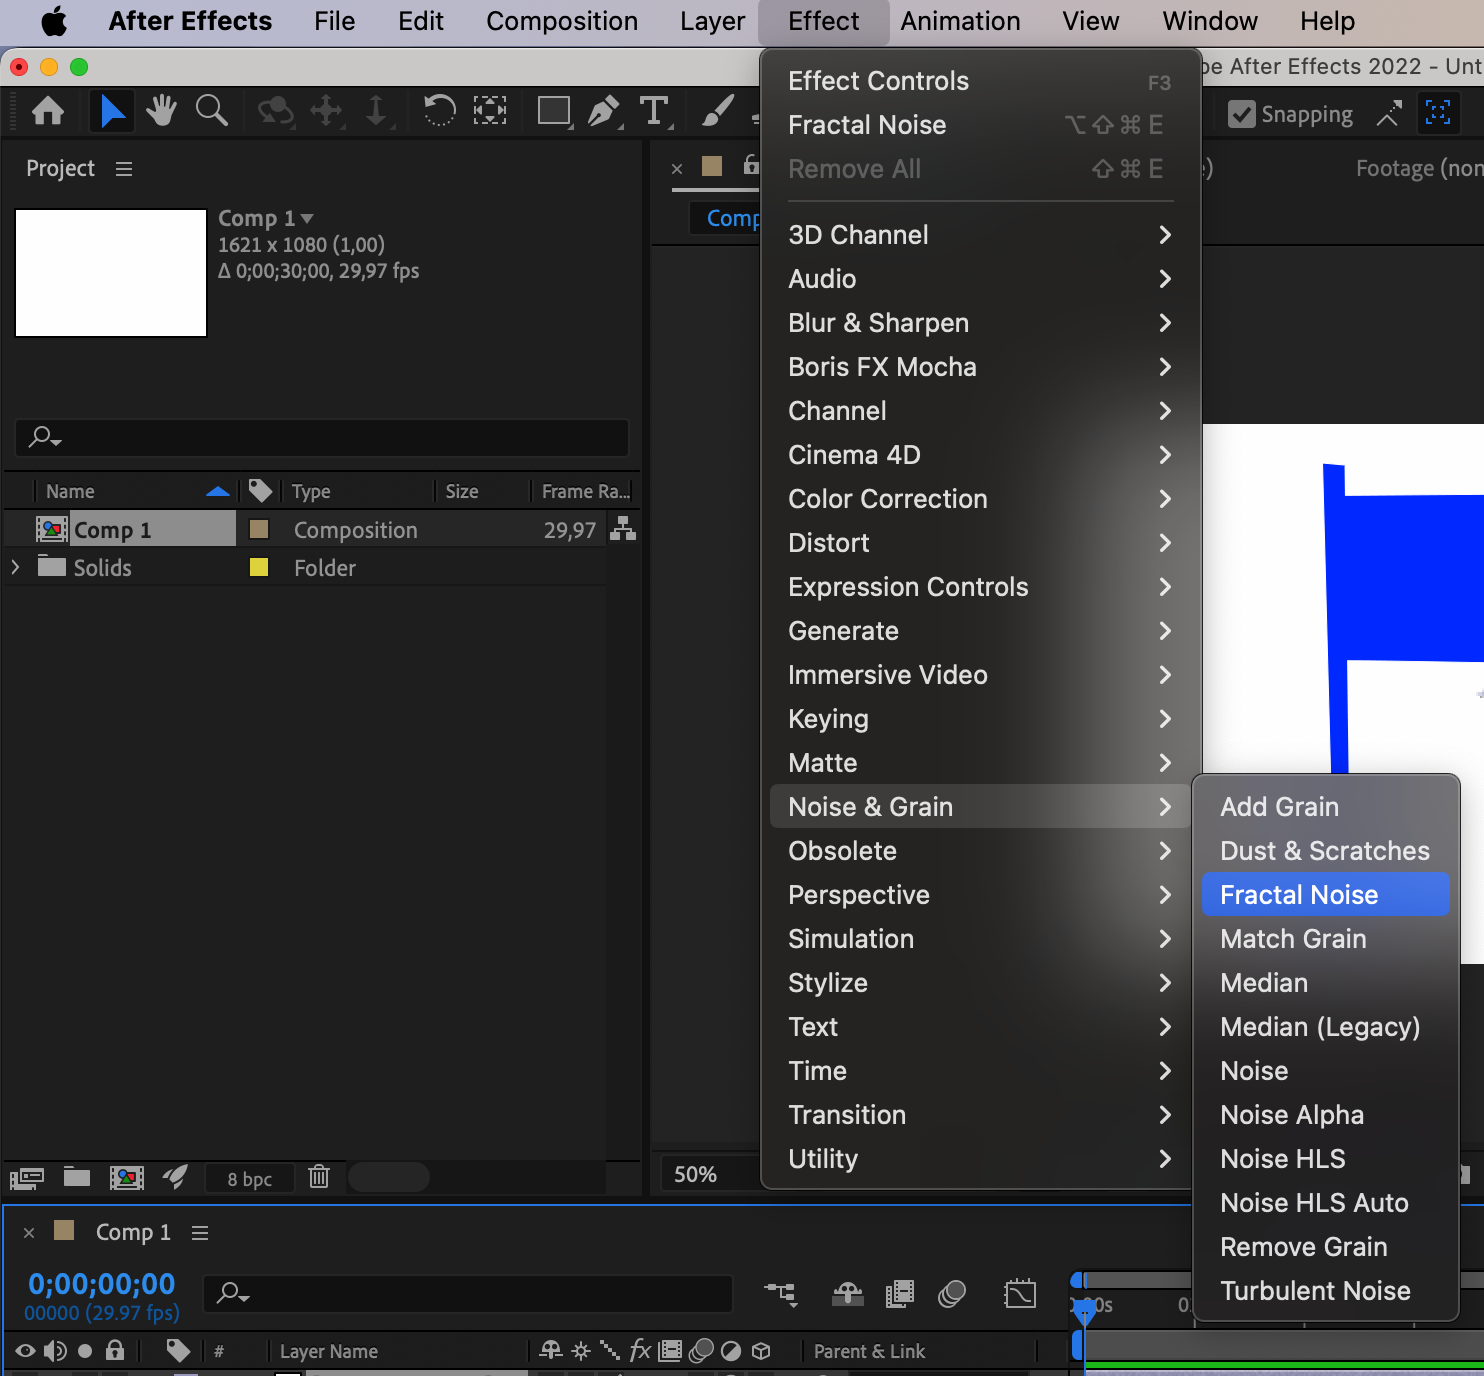Open the Comp 1 name dropdown arrow
This screenshot has width=1484, height=1376.
click(307, 218)
